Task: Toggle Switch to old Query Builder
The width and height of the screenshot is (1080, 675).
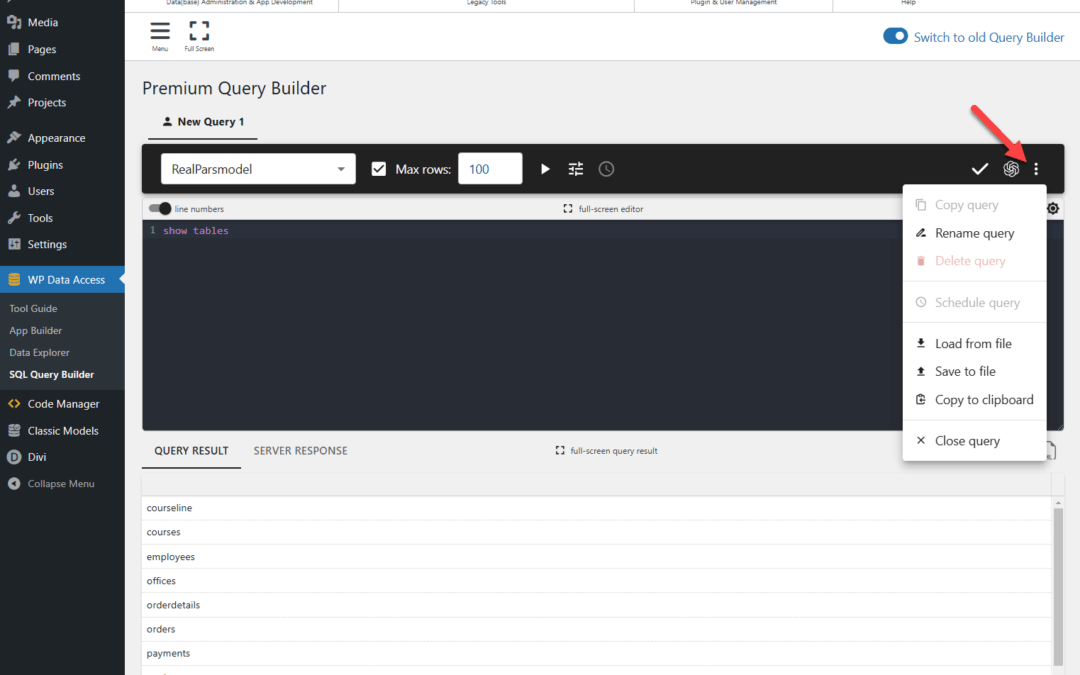Action: (x=895, y=37)
